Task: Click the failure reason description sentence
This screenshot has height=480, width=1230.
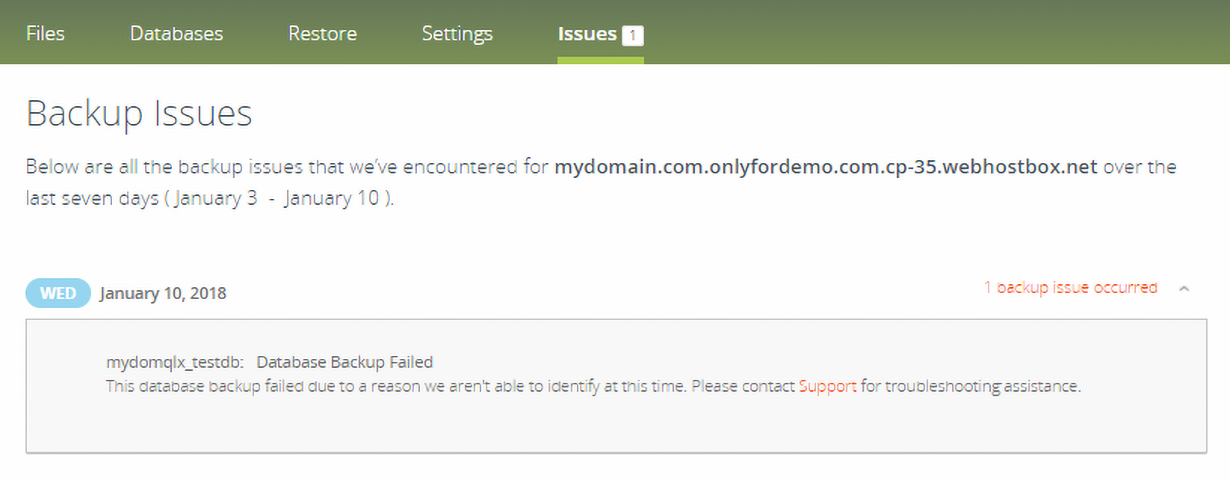Action: [x=594, y=386]
